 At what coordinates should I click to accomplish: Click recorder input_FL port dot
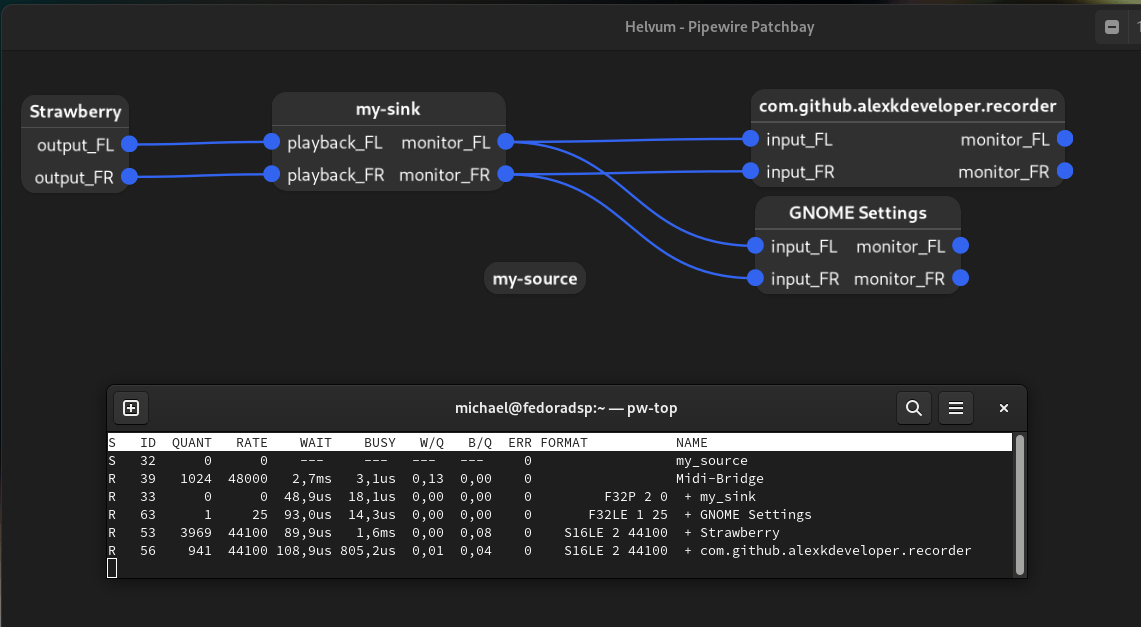751,138
